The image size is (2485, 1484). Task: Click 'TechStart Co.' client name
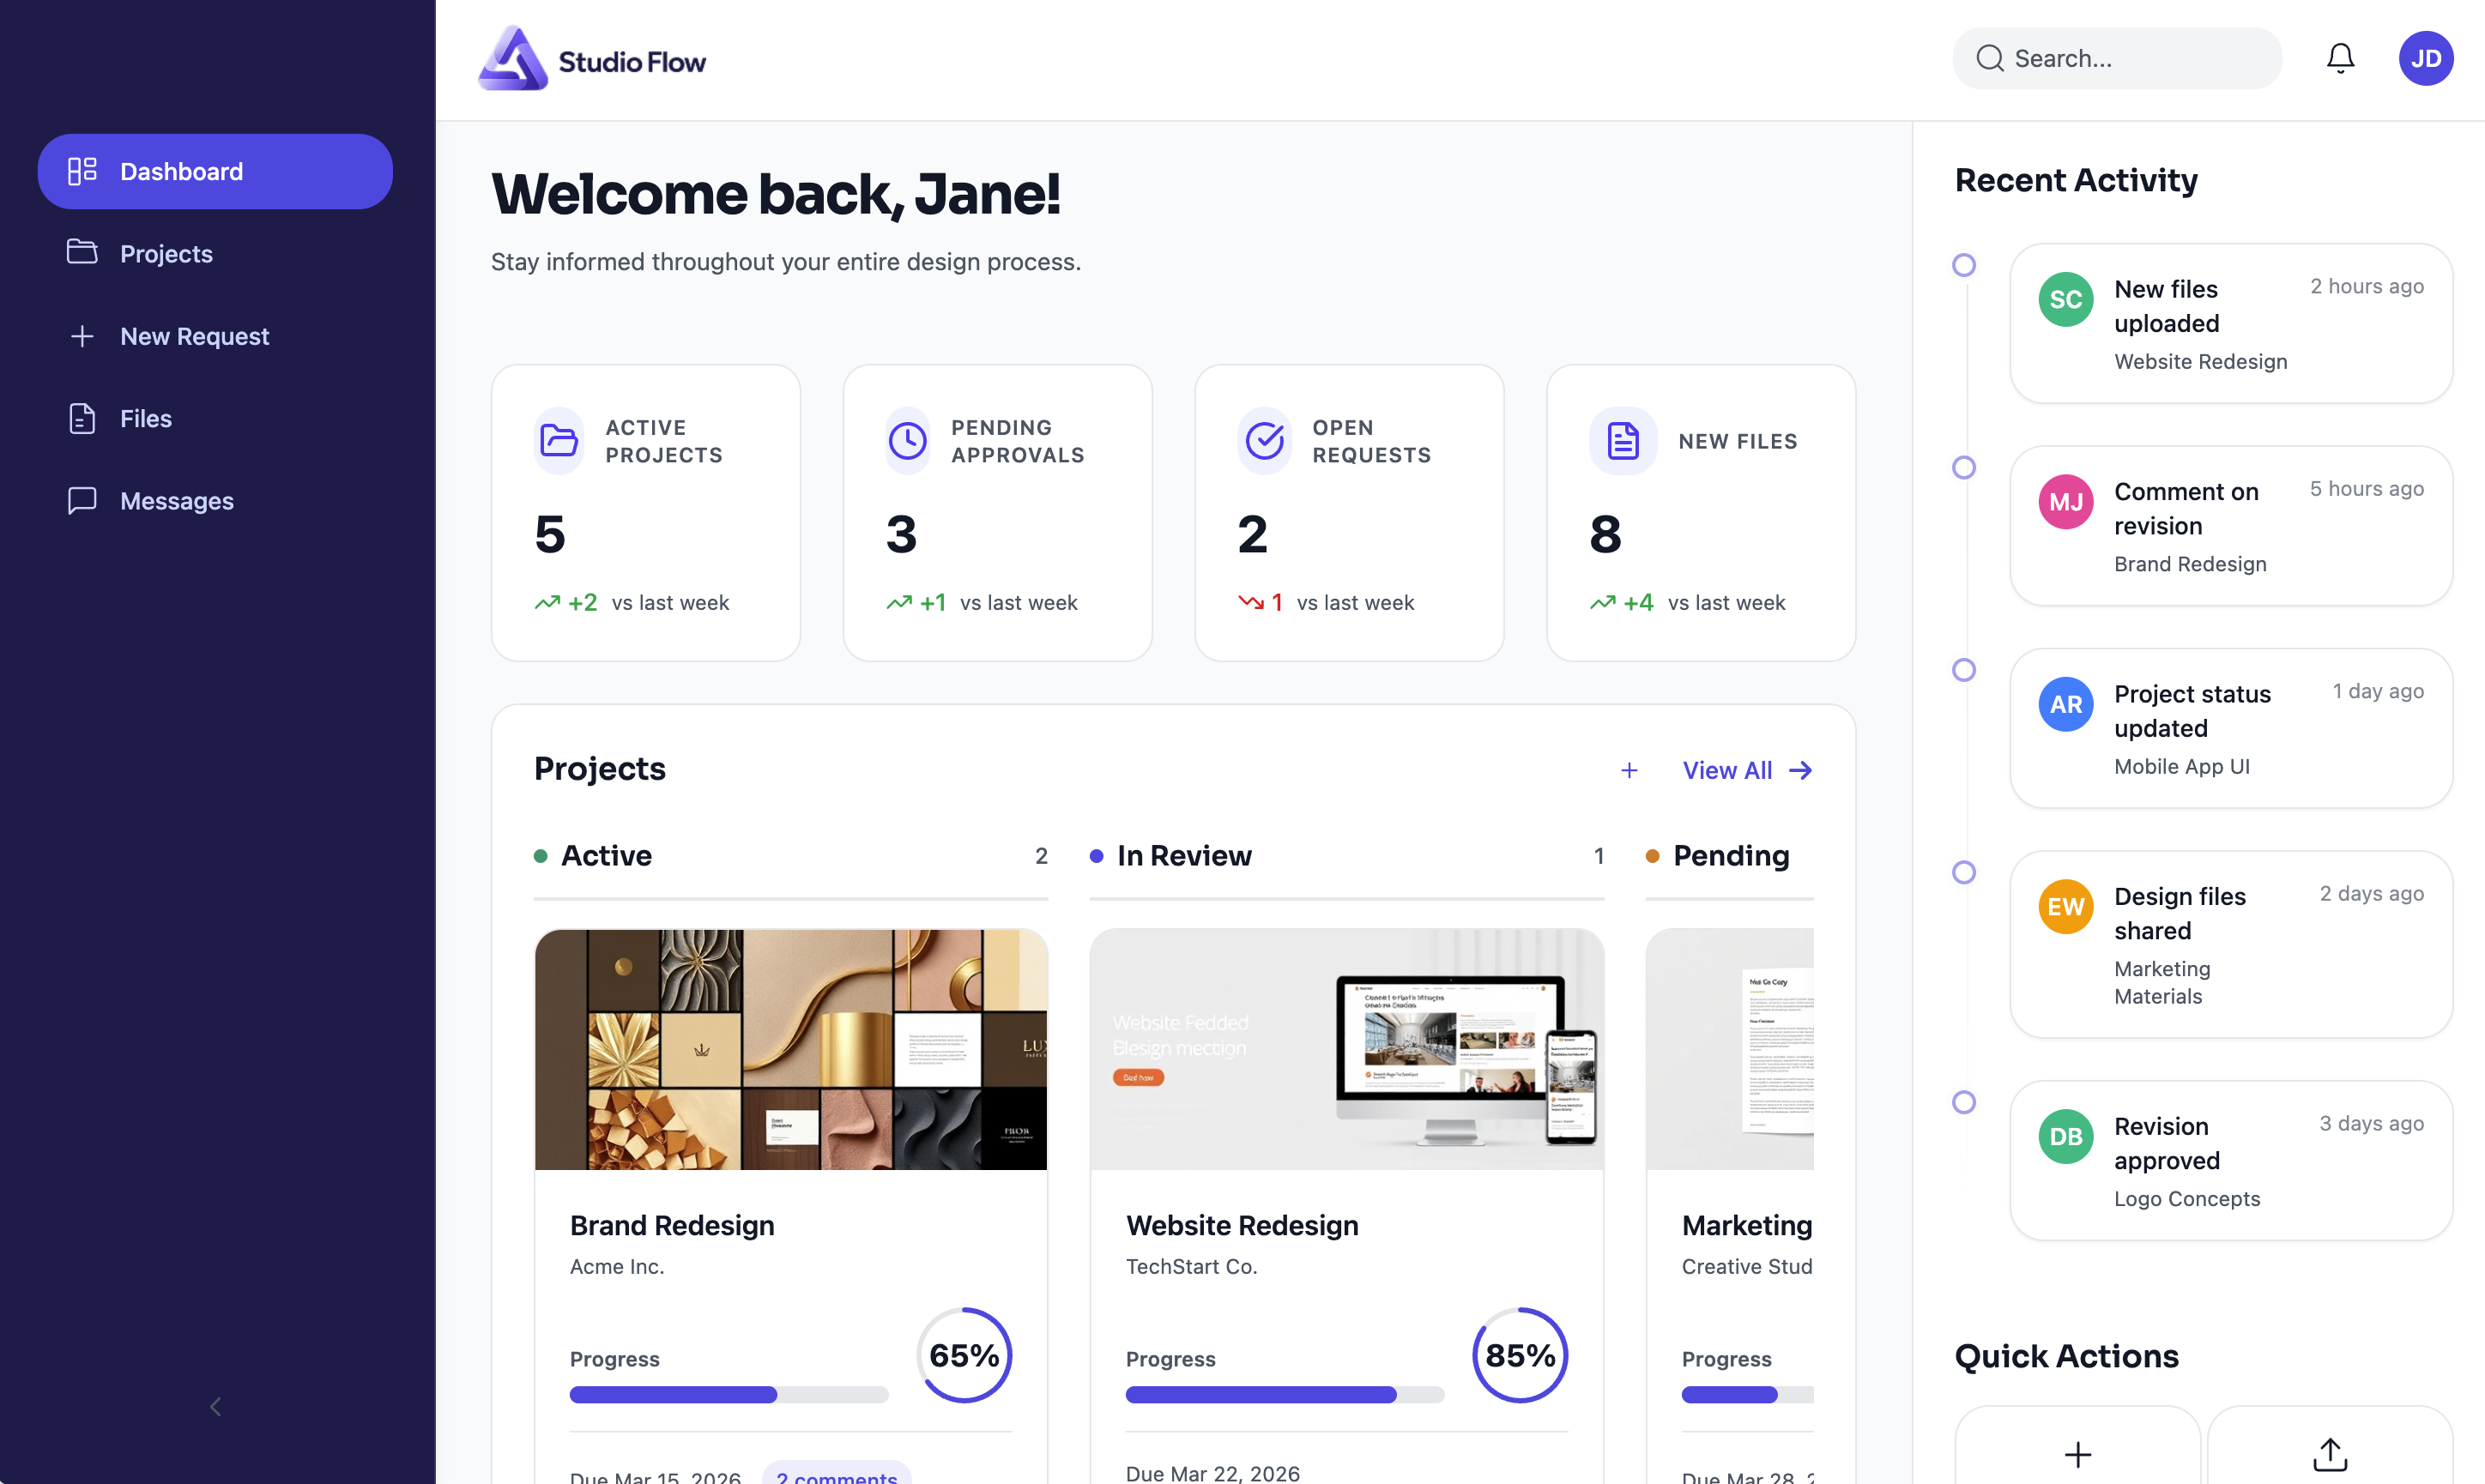[1192, 1266]
